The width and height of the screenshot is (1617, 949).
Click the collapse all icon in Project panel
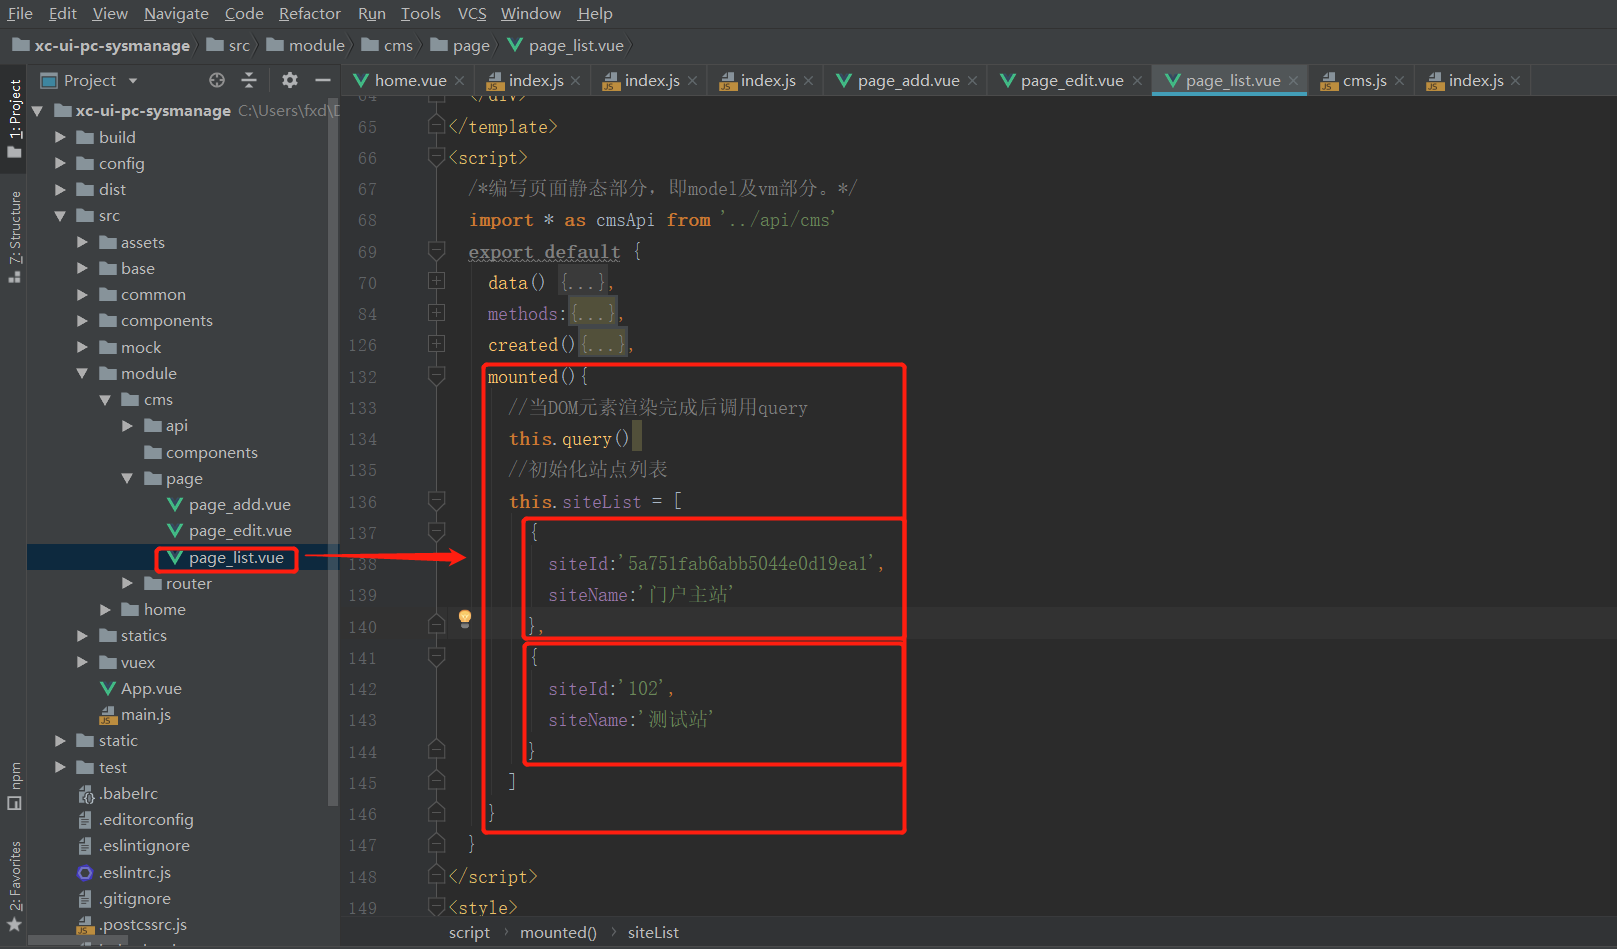click(249, 80)
